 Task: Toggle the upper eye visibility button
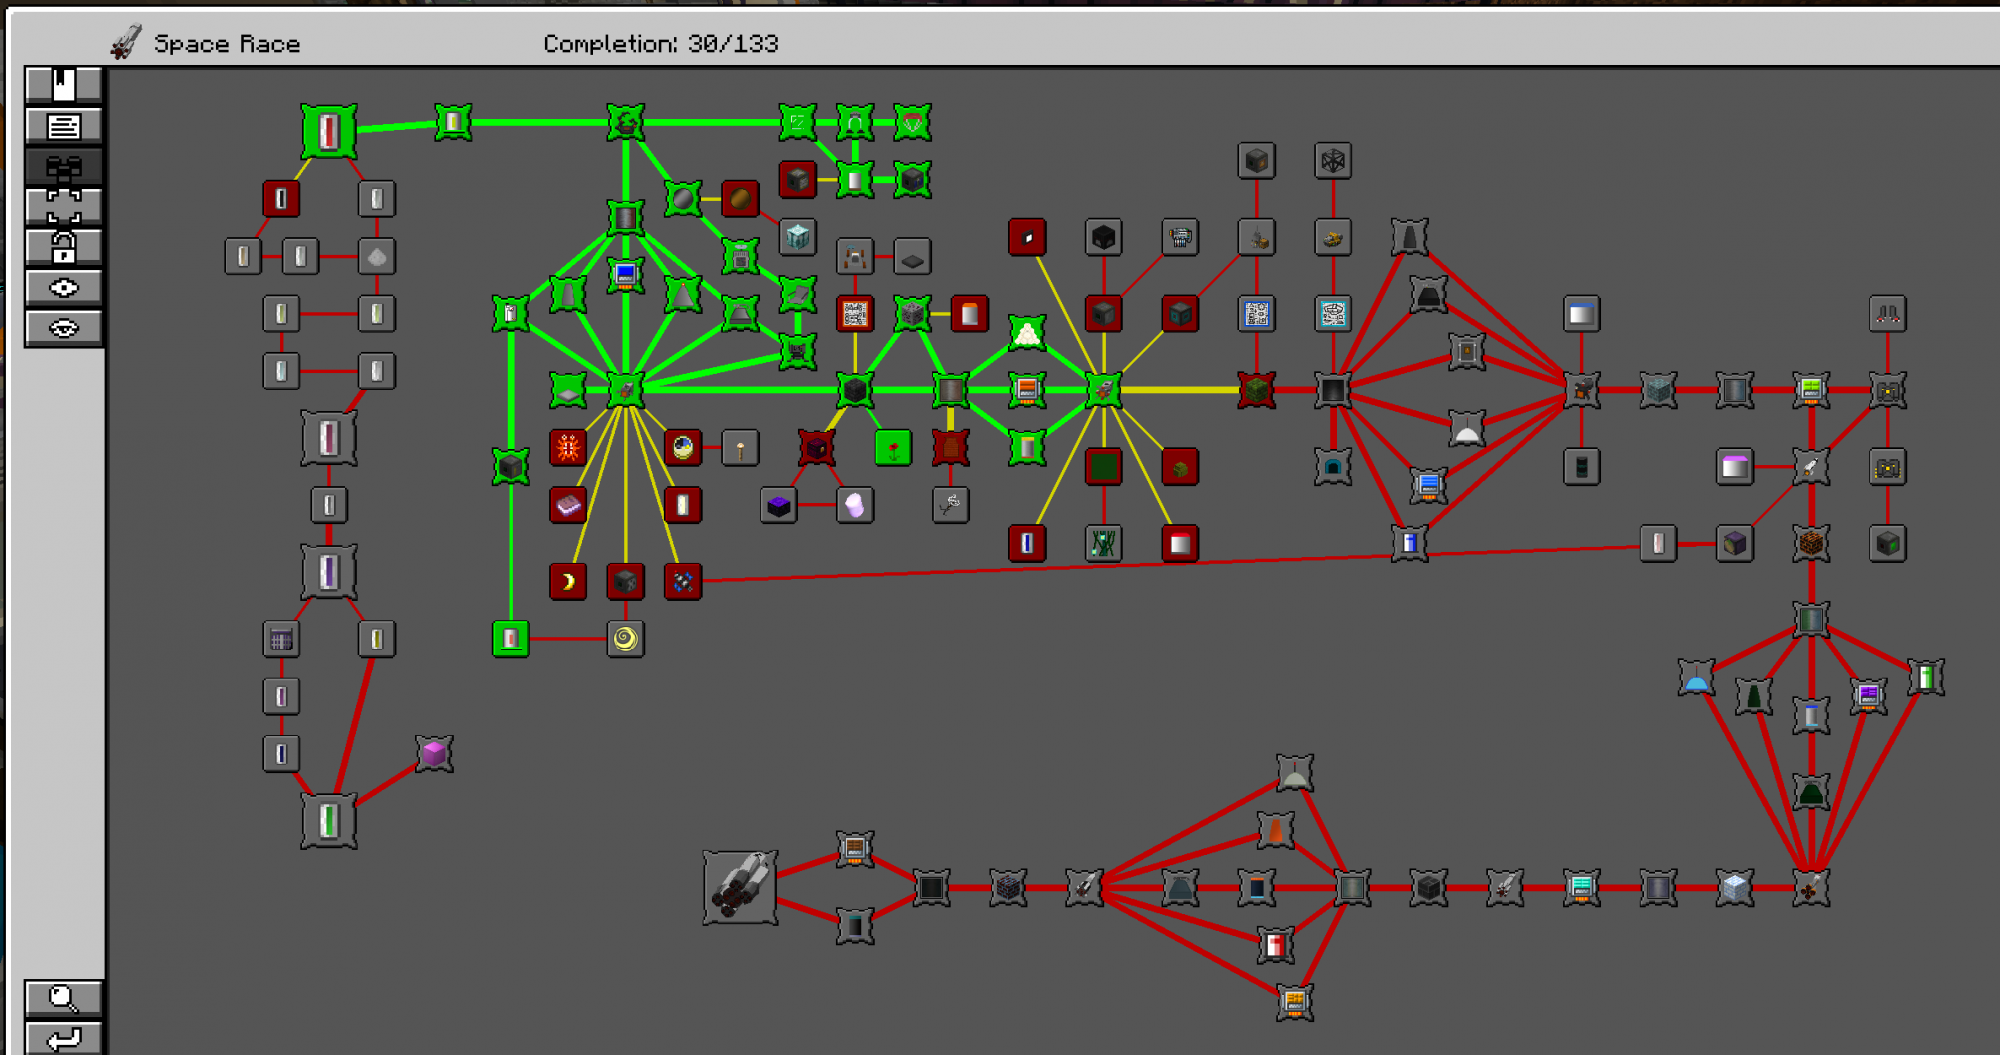(x=63, y=288)
